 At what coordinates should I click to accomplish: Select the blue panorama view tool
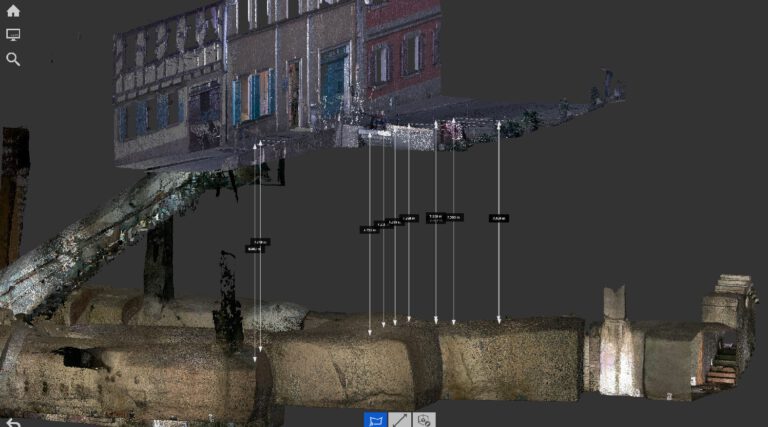376,420
